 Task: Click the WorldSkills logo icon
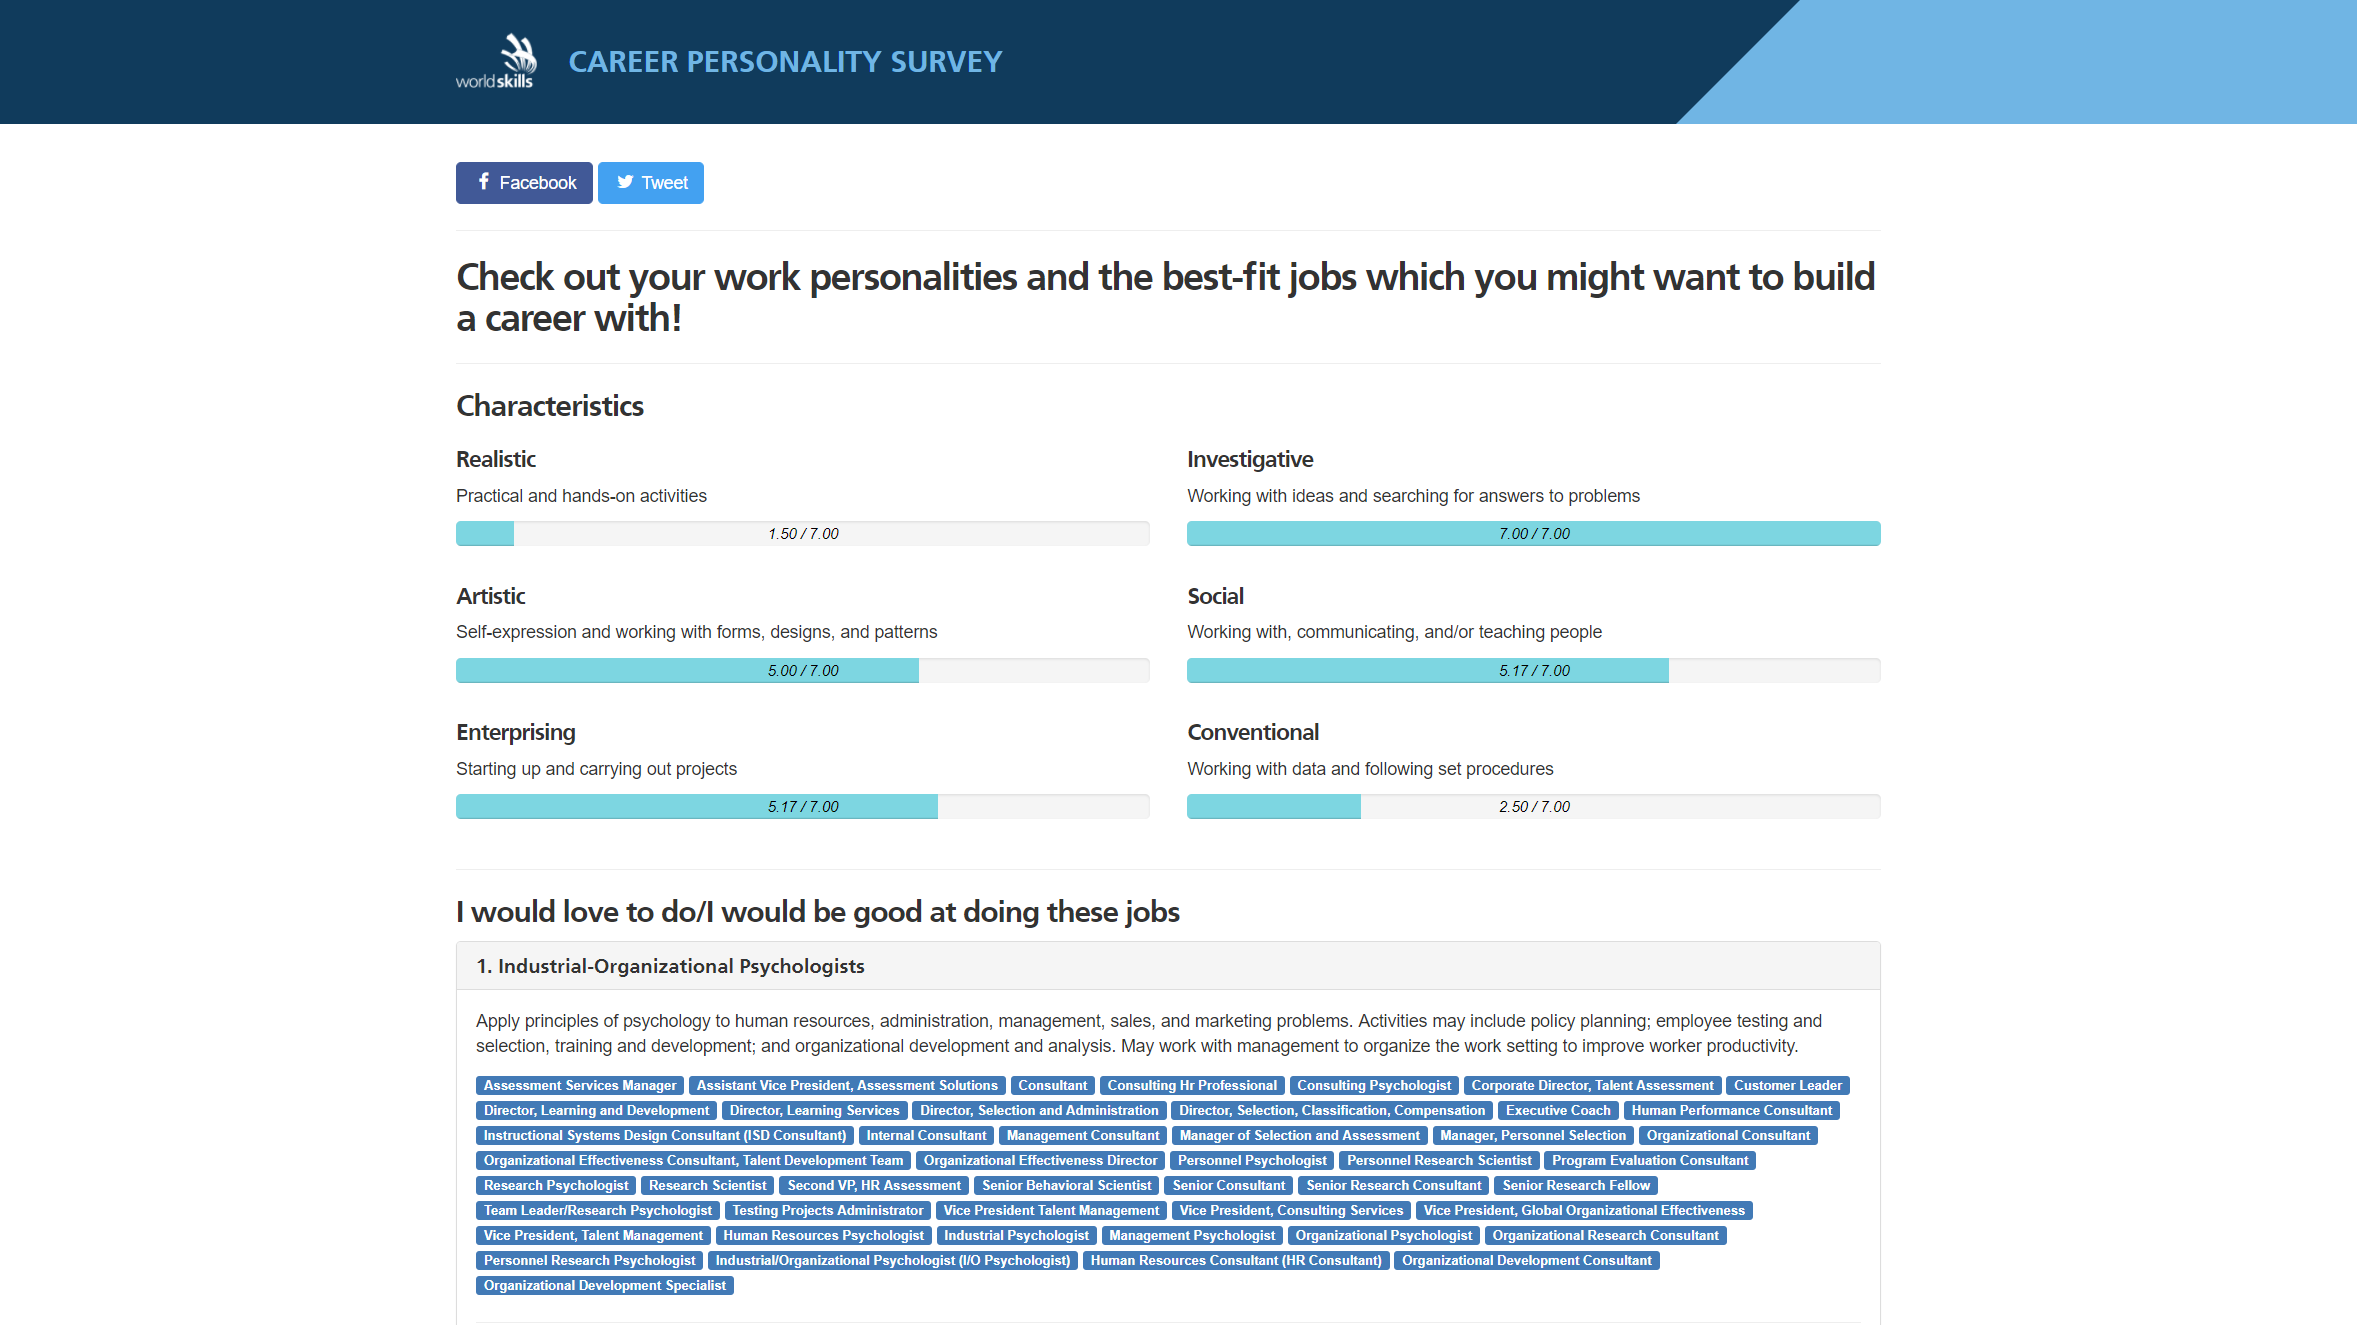click(x=496, y=61)
